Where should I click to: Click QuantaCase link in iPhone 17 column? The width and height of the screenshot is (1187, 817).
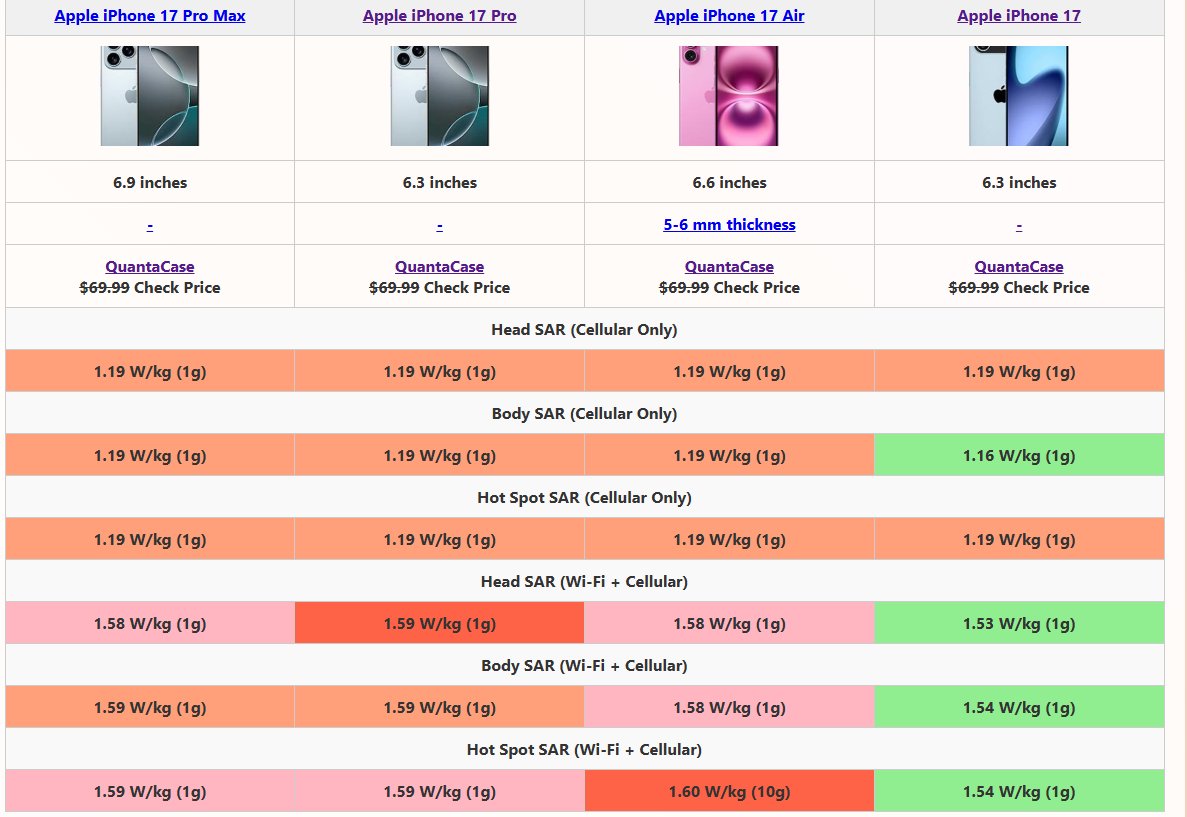[x=1018, y=267]
